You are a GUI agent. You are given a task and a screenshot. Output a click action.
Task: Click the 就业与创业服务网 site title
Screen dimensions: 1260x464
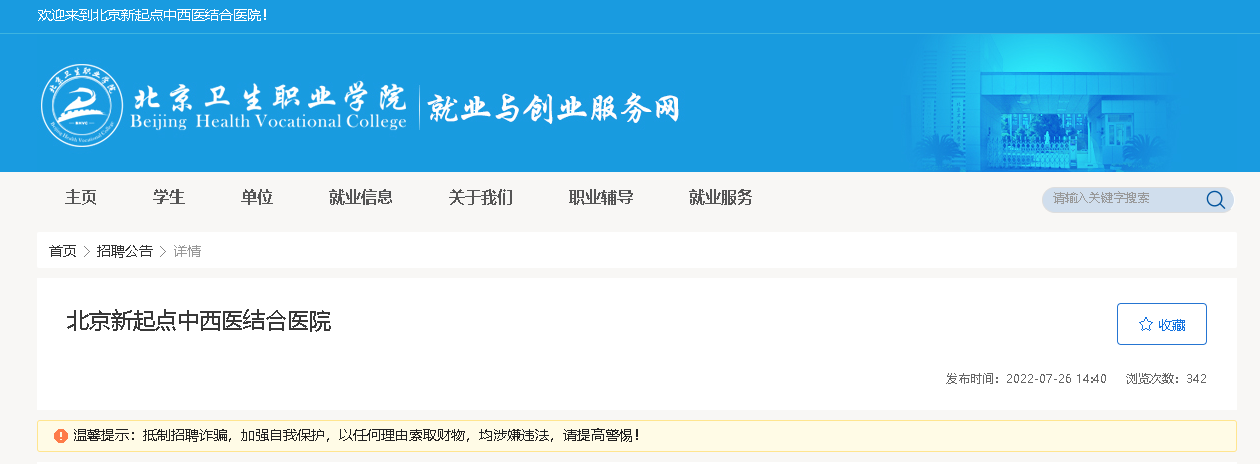coord(554,107)
